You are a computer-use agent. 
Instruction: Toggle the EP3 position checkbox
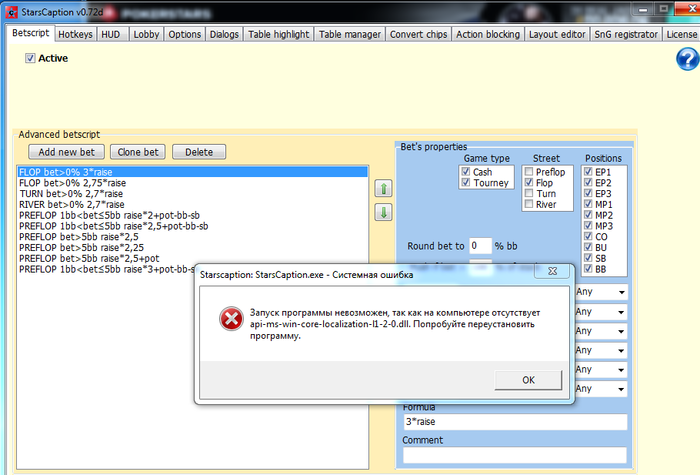click(588, 193)
